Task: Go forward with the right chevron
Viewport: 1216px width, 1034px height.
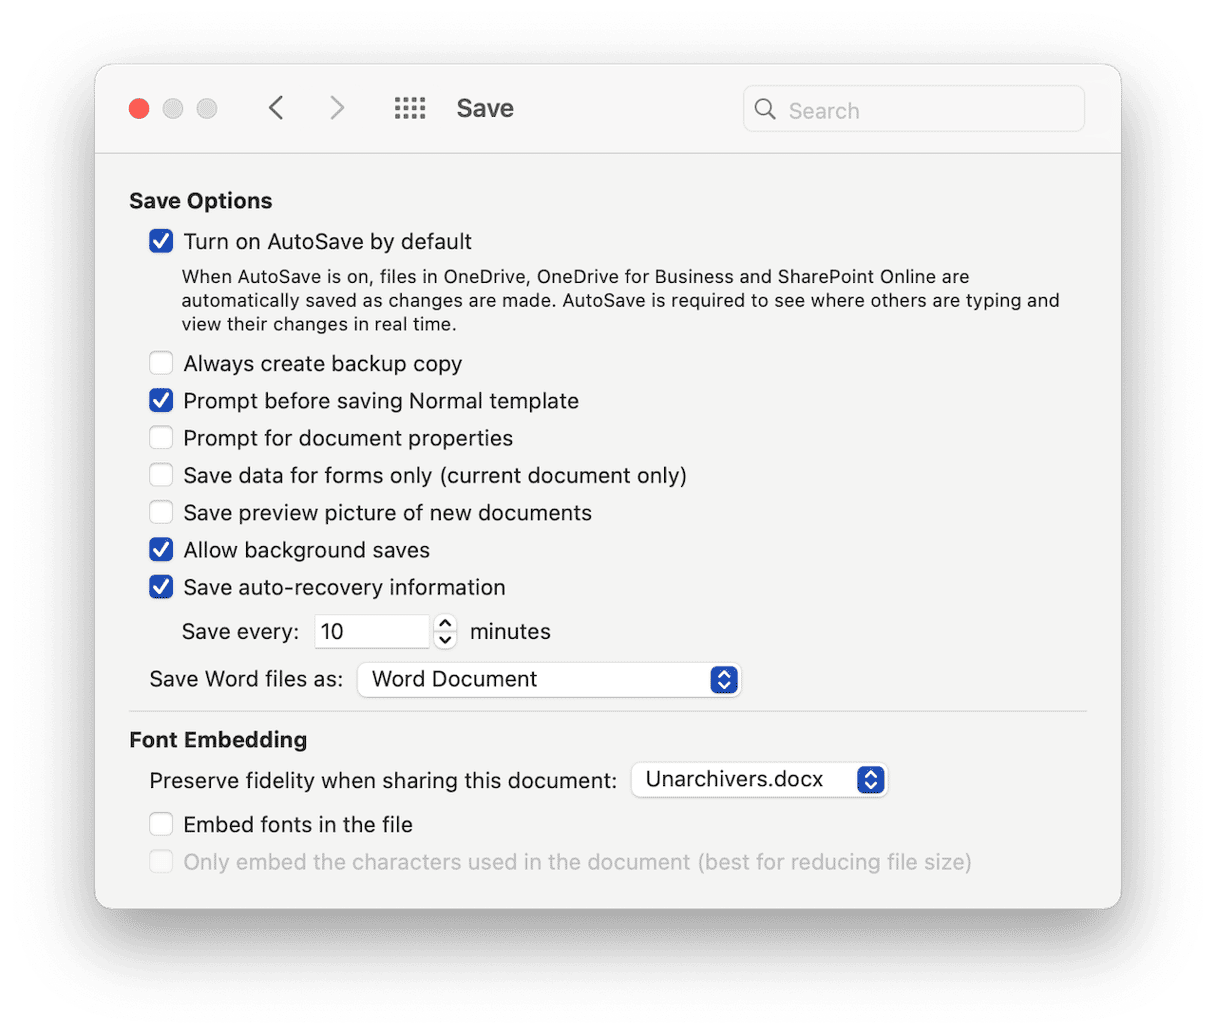Action: coord(337,108)
